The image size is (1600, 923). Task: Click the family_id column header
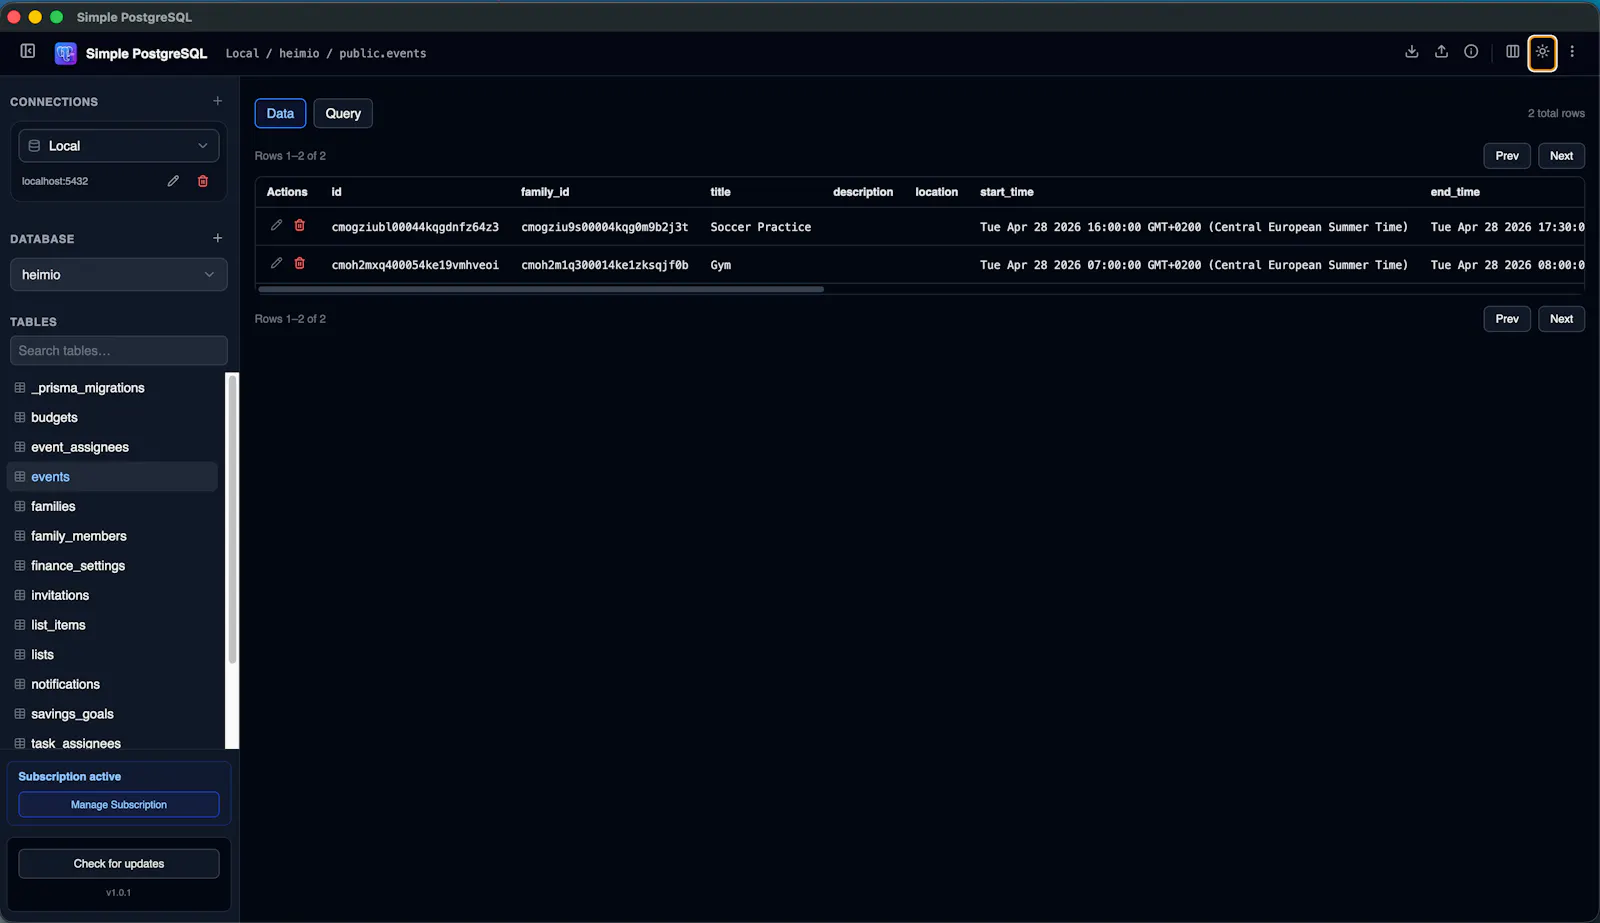545,192
